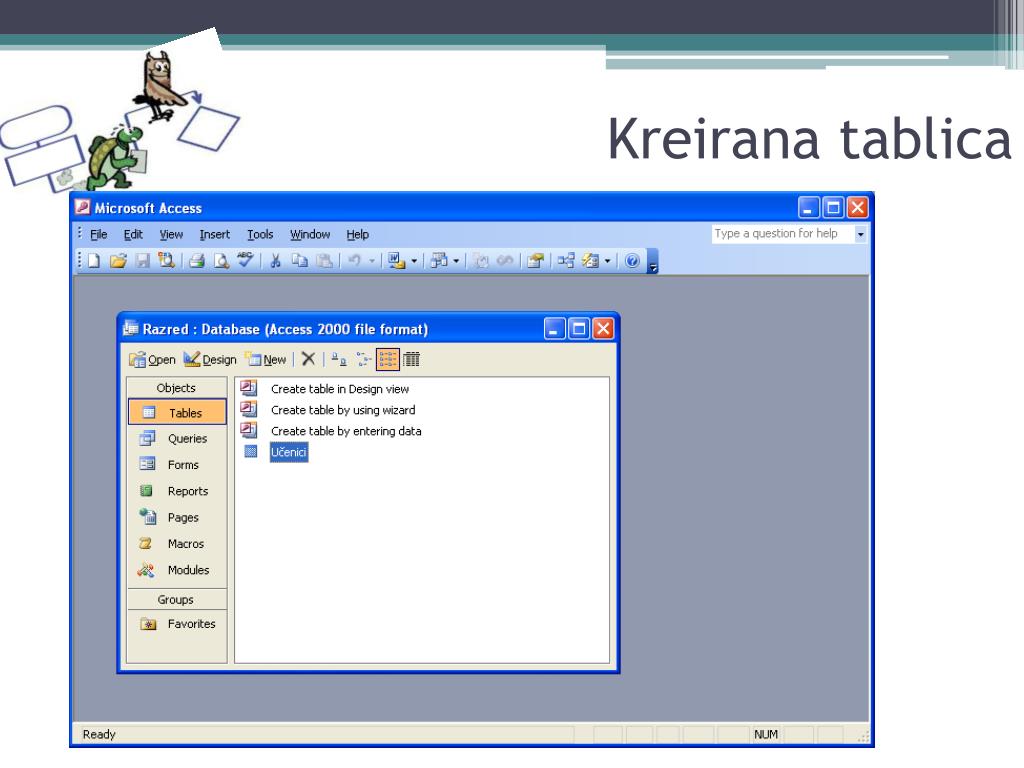Click the New database icon in main toolbar
This screenshot has height=768, width=1024.
[94, 261]
